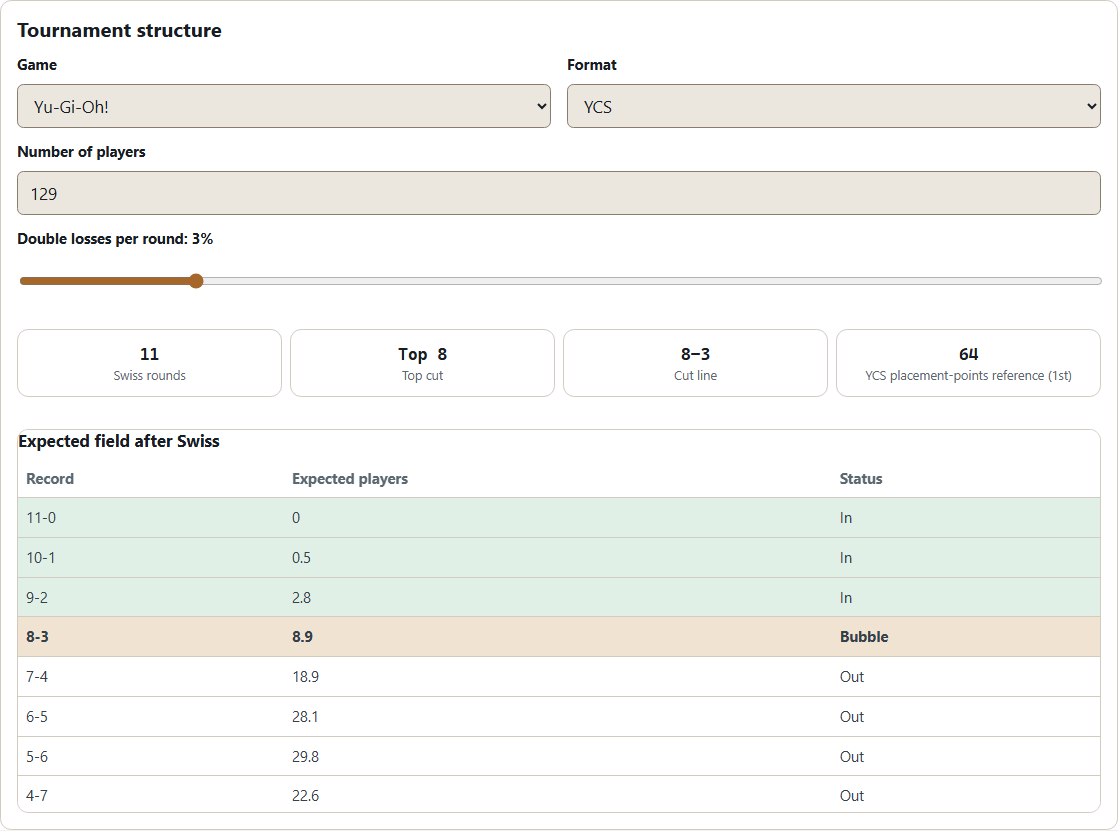Click the expected players value 2.8
The image size is (1118, 831).
[x=302, y=598]
